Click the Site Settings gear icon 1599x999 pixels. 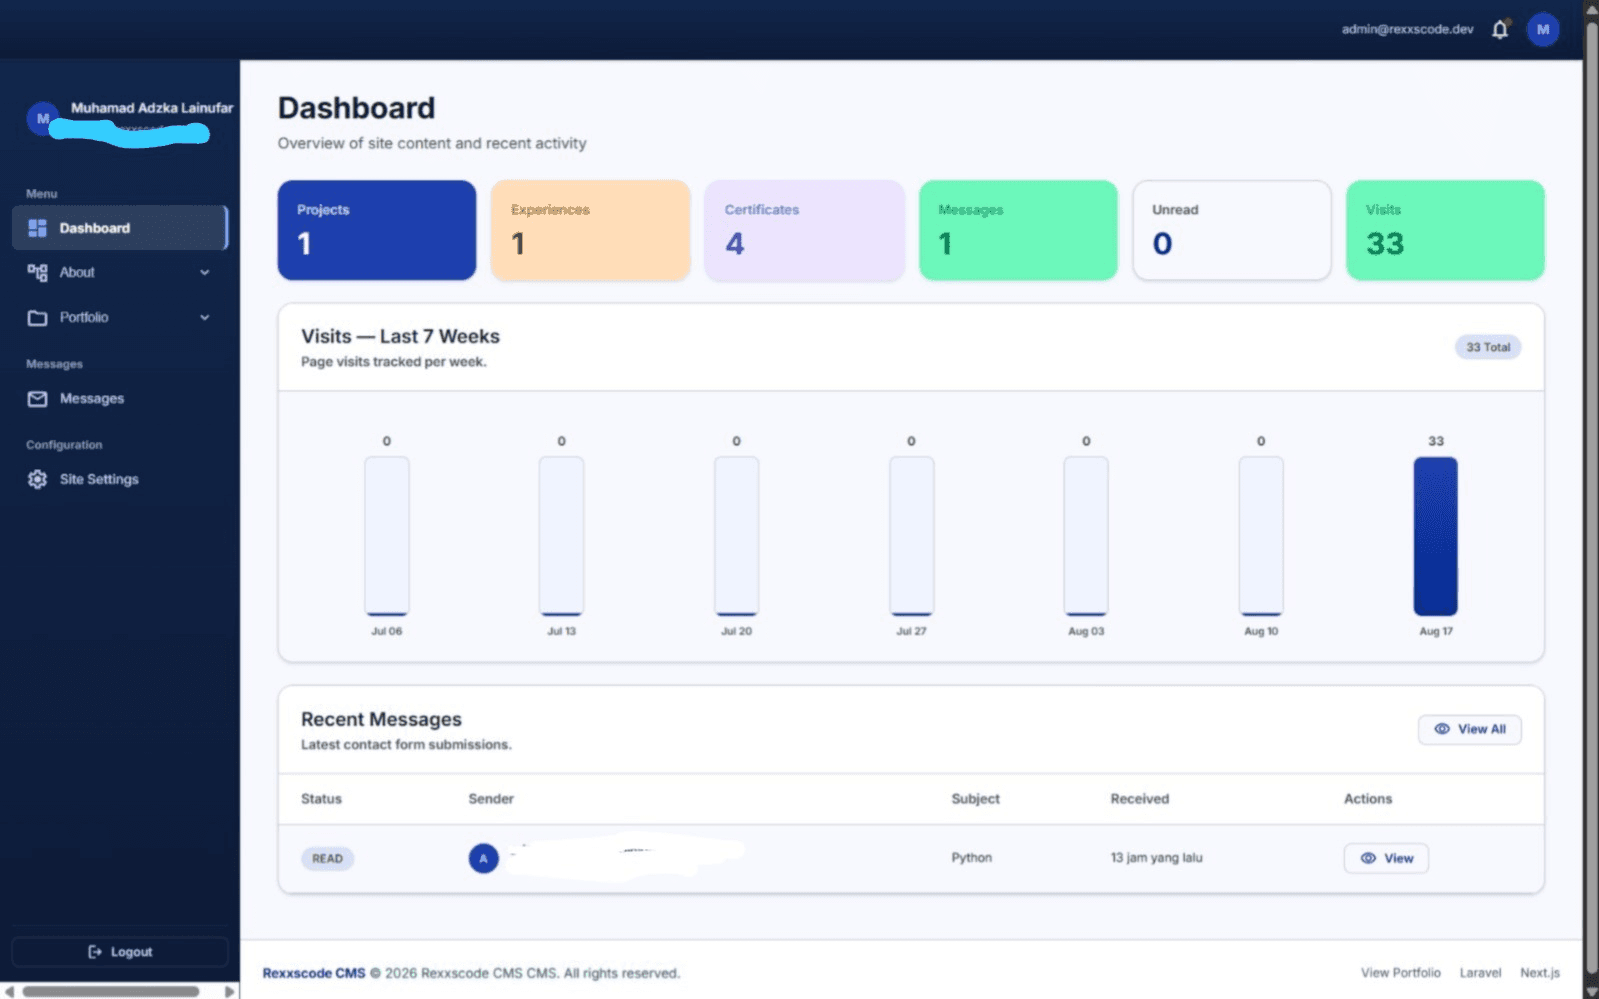click(x=38, y=479)
